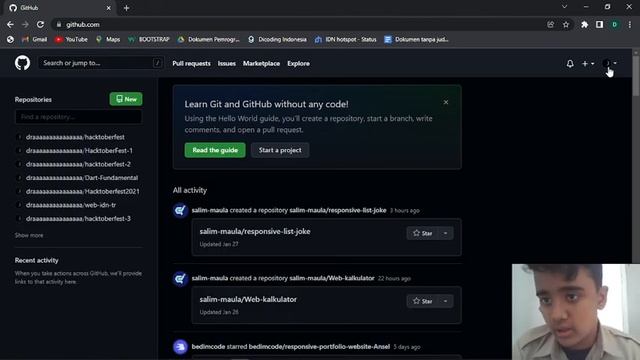Open the plus create-new dropdown
Screen dimensions: 640x360
(x=588, y=64)
